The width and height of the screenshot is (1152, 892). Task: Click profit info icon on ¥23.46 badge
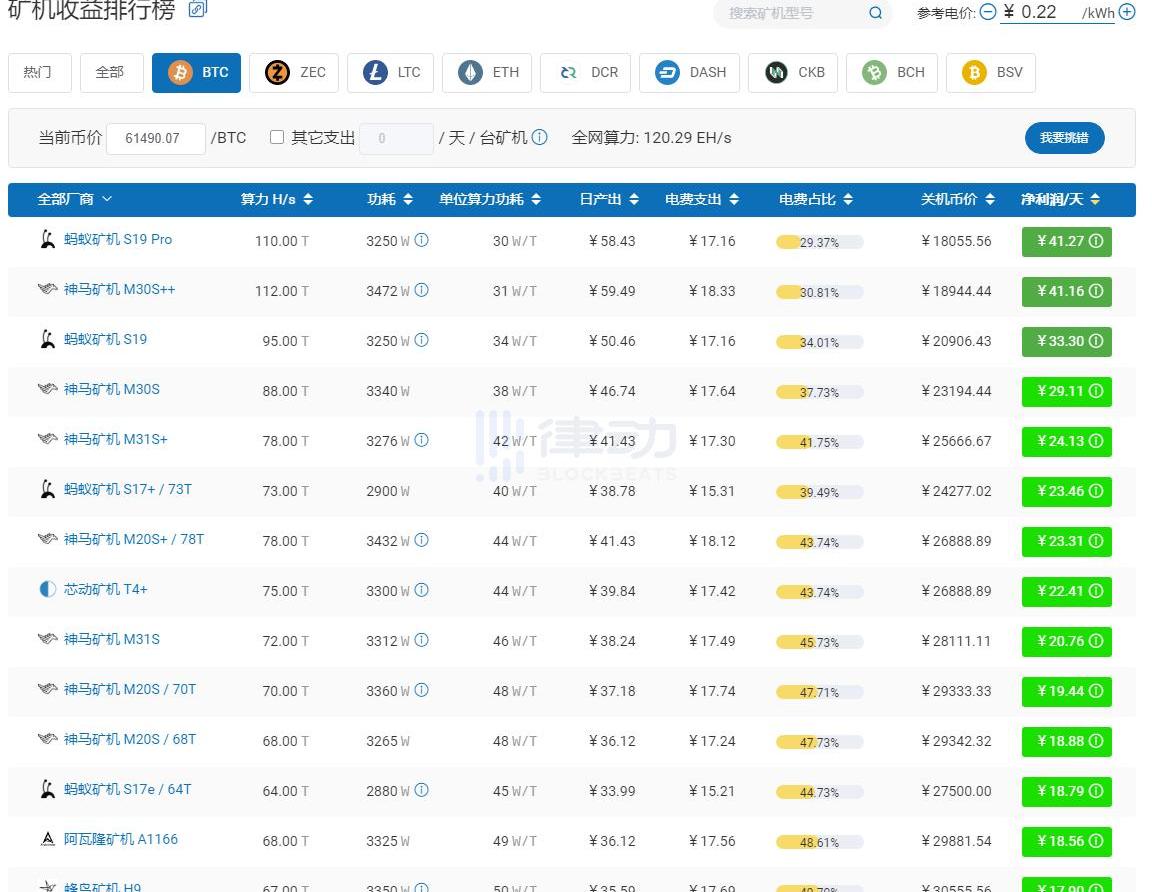pyautogui.click(x=1095, y=491)
